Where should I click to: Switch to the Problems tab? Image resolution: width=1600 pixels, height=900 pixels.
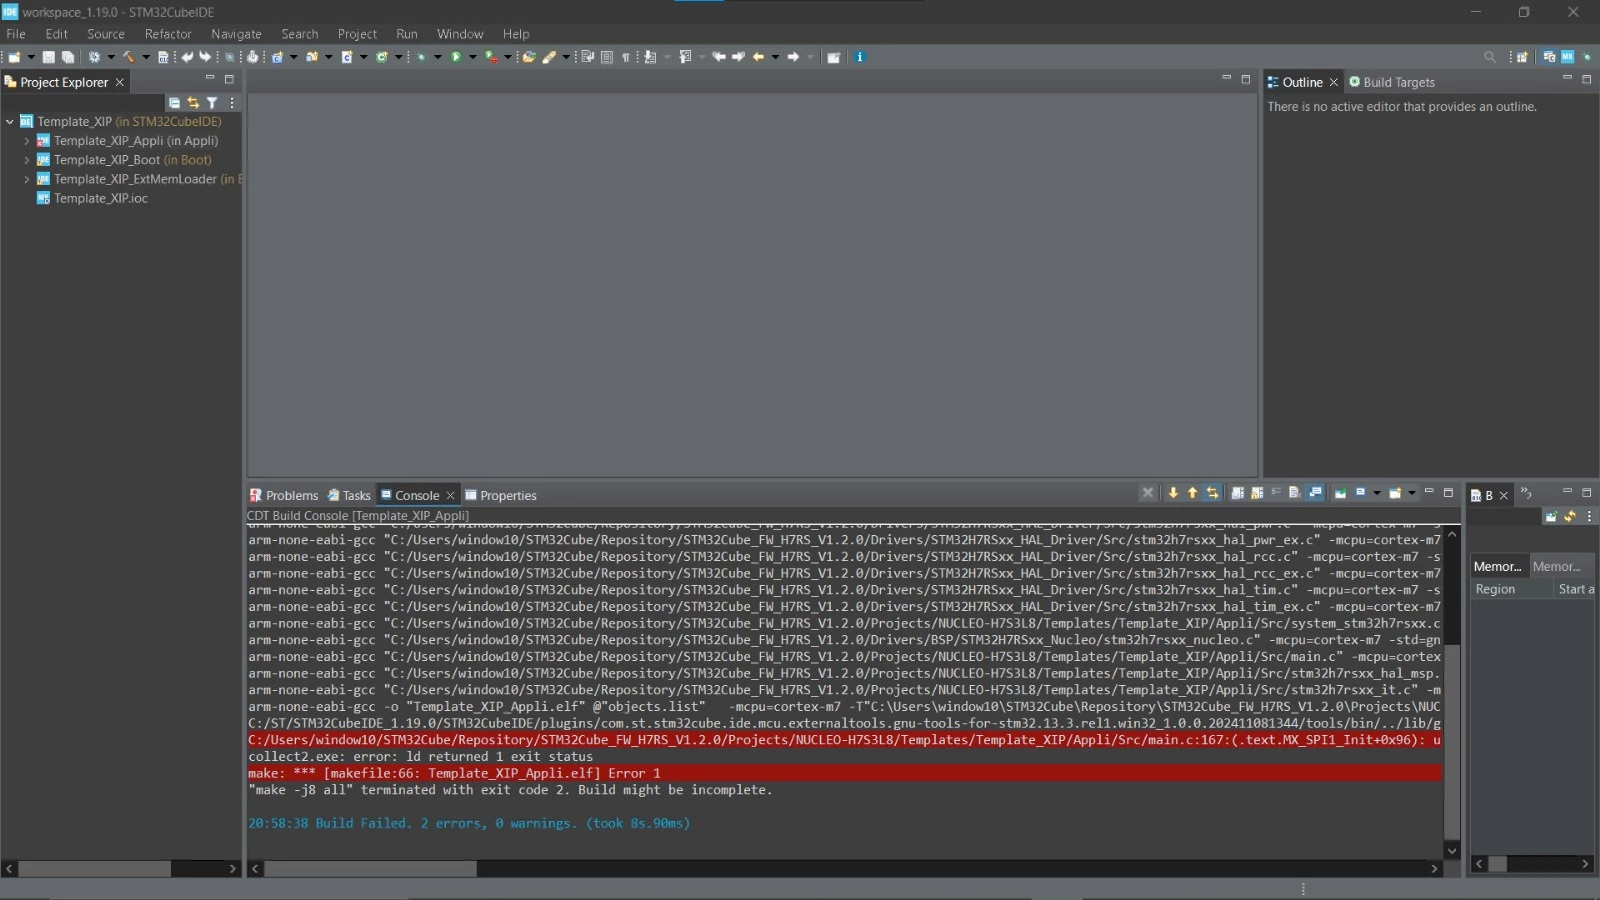pyautogui.click(x=284, y=495)
